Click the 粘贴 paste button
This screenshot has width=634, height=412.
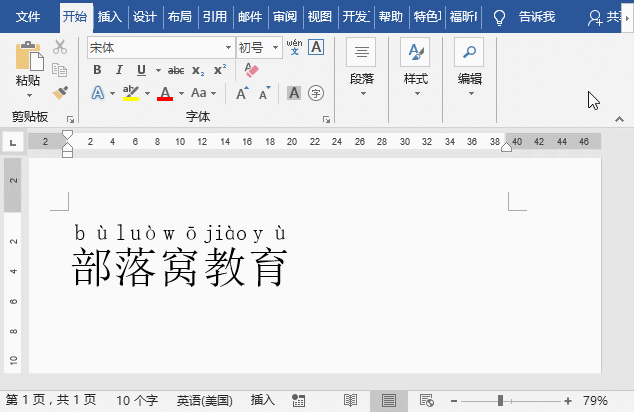pyautogui.click(x=28, y=69)
